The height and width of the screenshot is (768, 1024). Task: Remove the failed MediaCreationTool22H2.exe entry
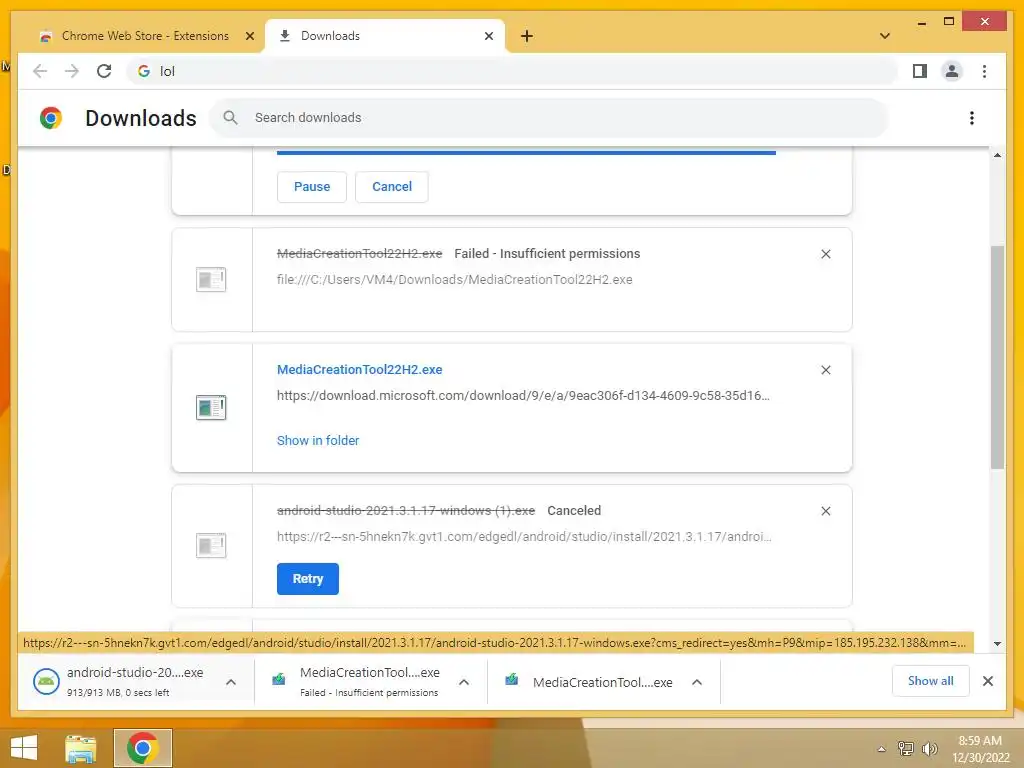825,254
